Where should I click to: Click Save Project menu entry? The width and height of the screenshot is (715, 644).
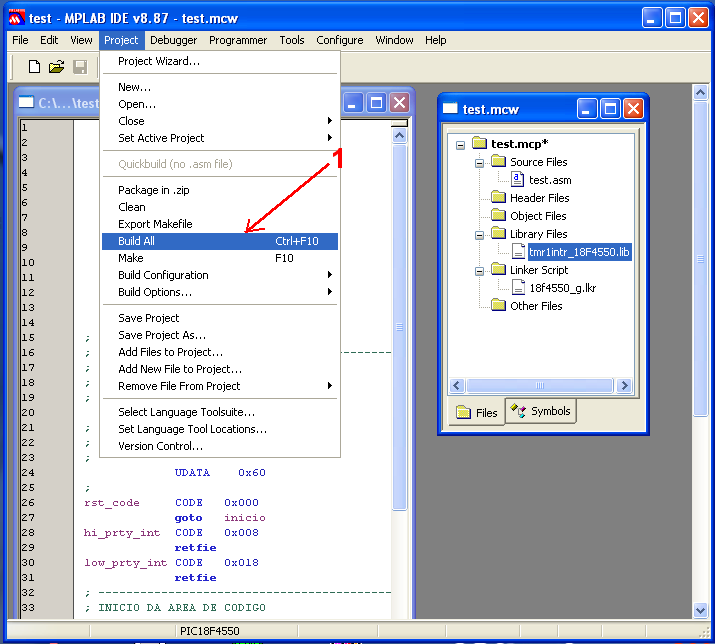coord(220,318)
